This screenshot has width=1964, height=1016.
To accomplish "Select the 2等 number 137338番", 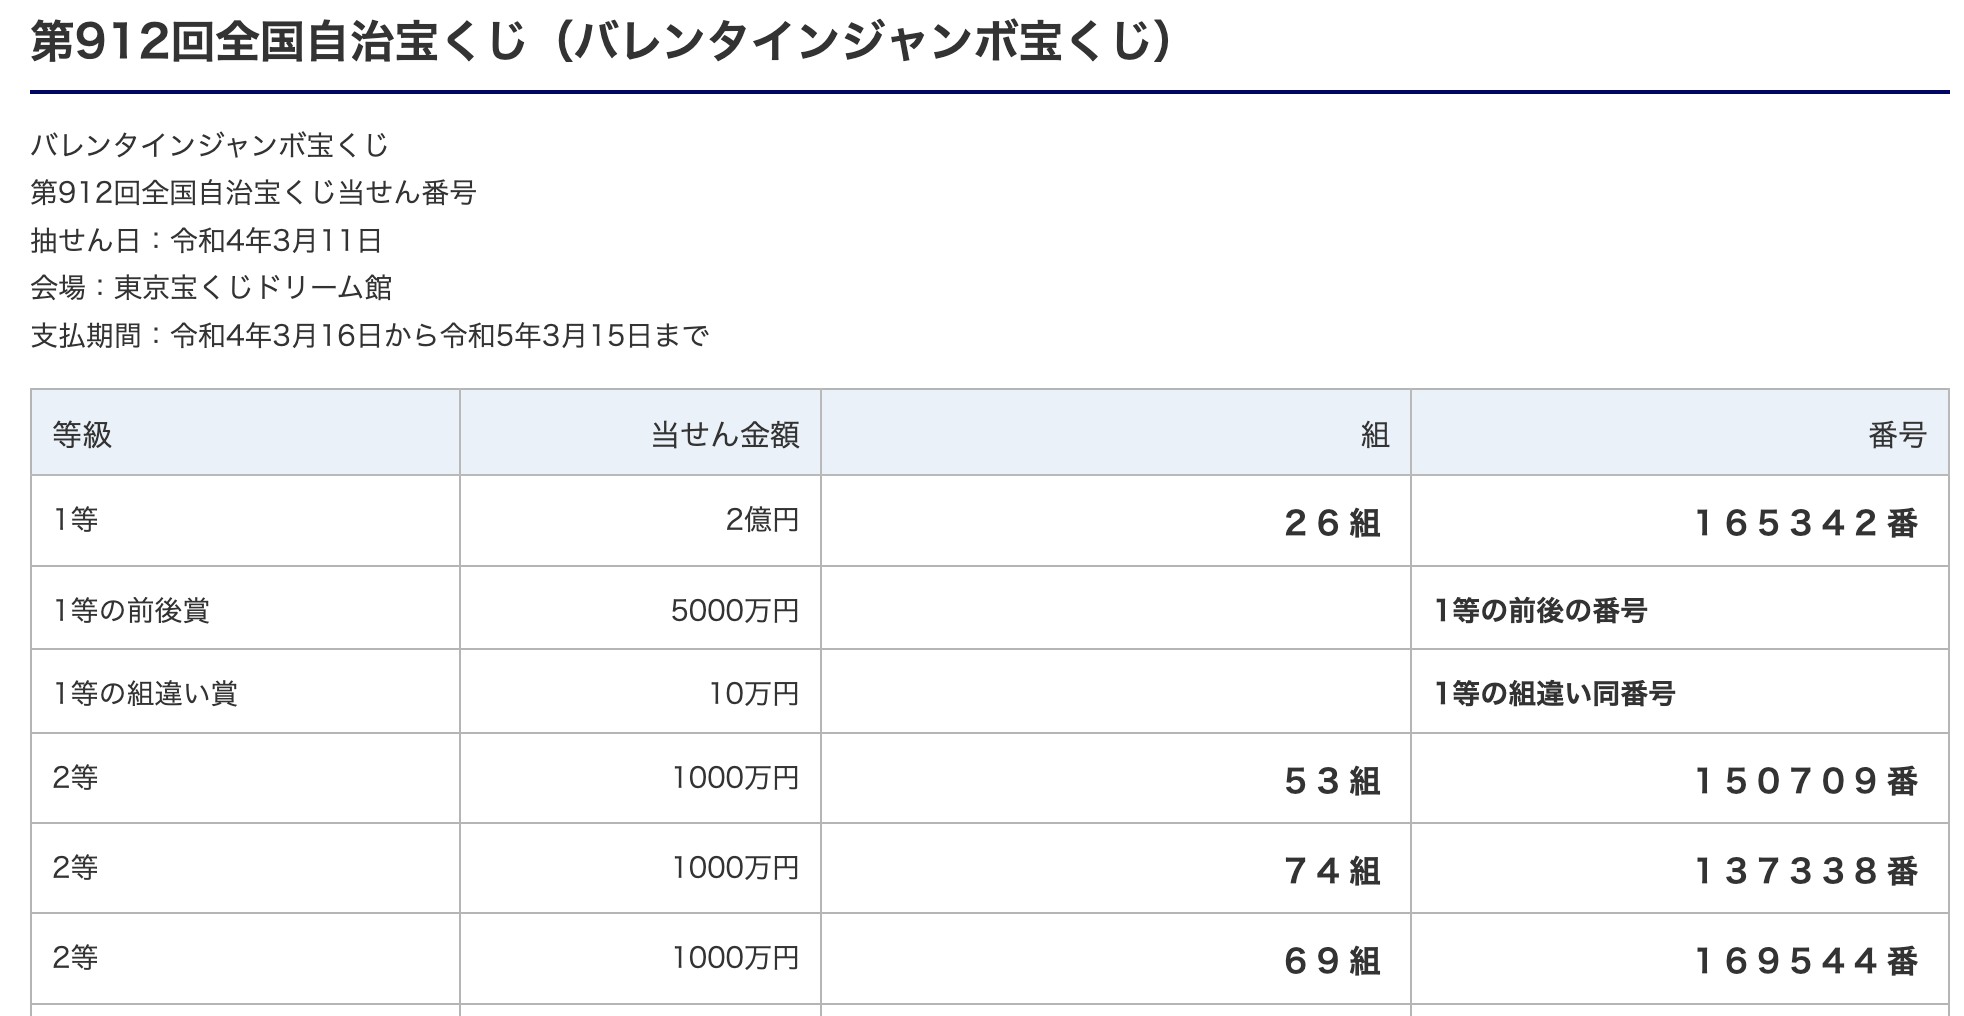I will [1806, 871].
